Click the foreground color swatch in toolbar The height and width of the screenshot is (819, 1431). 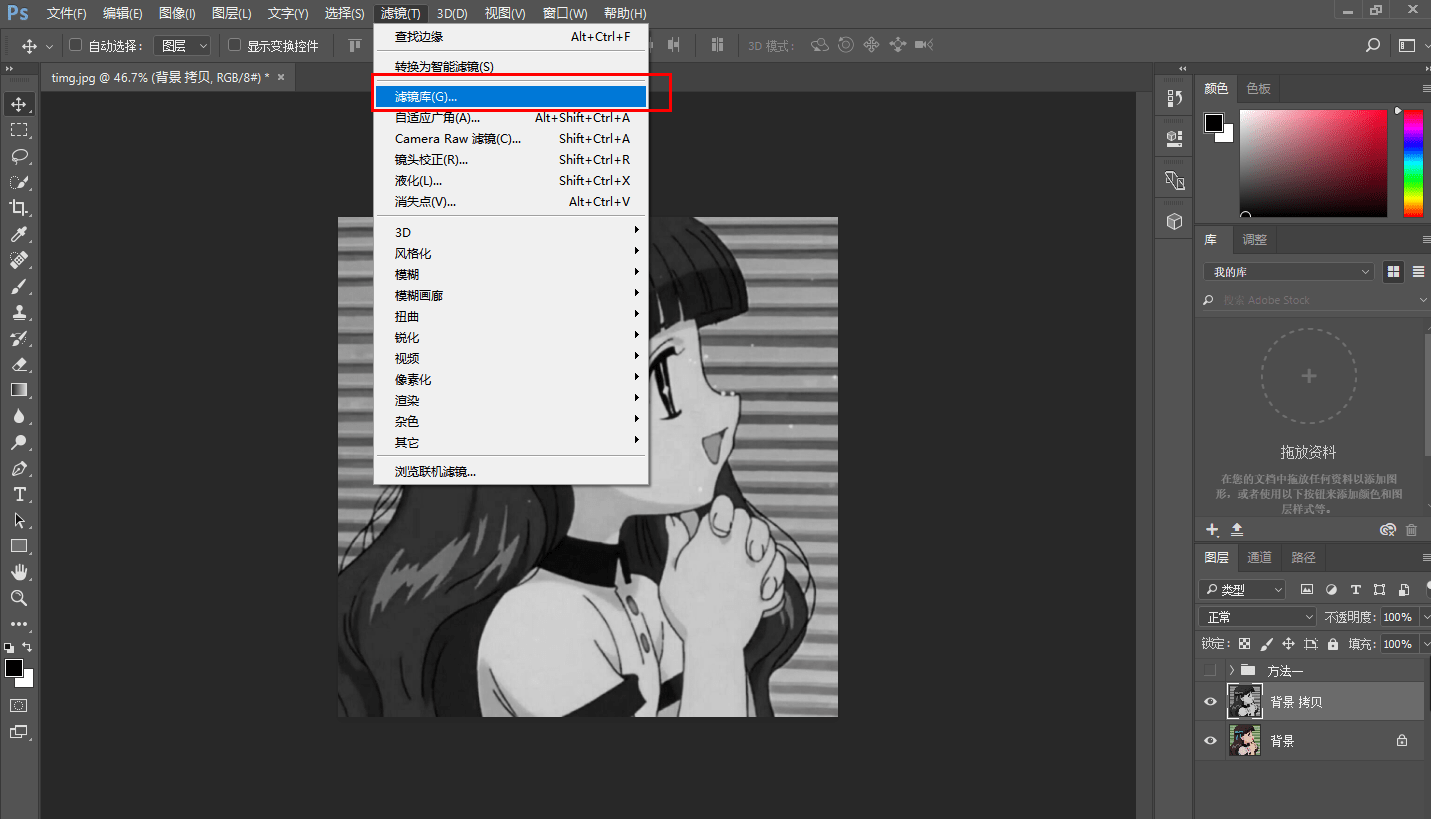point(13,668)
